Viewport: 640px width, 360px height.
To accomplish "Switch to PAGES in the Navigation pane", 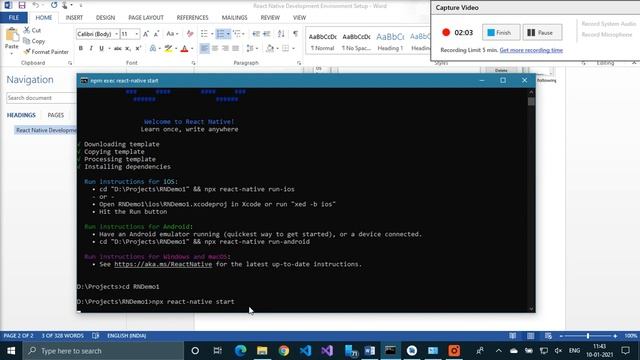I will click(56, 115).
